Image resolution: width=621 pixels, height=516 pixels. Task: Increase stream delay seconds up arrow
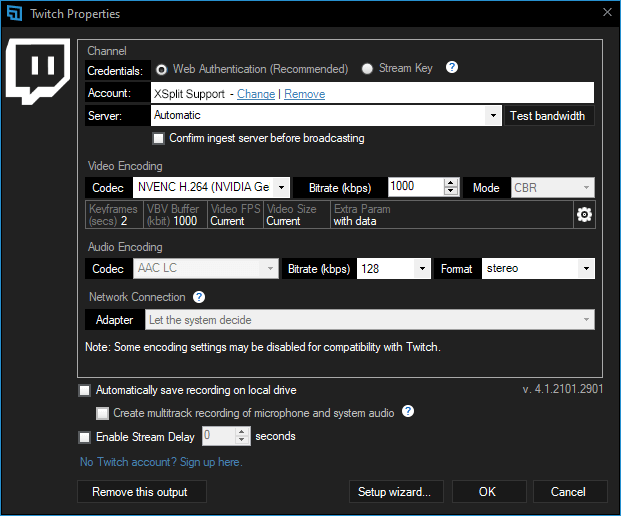[242, 431]
